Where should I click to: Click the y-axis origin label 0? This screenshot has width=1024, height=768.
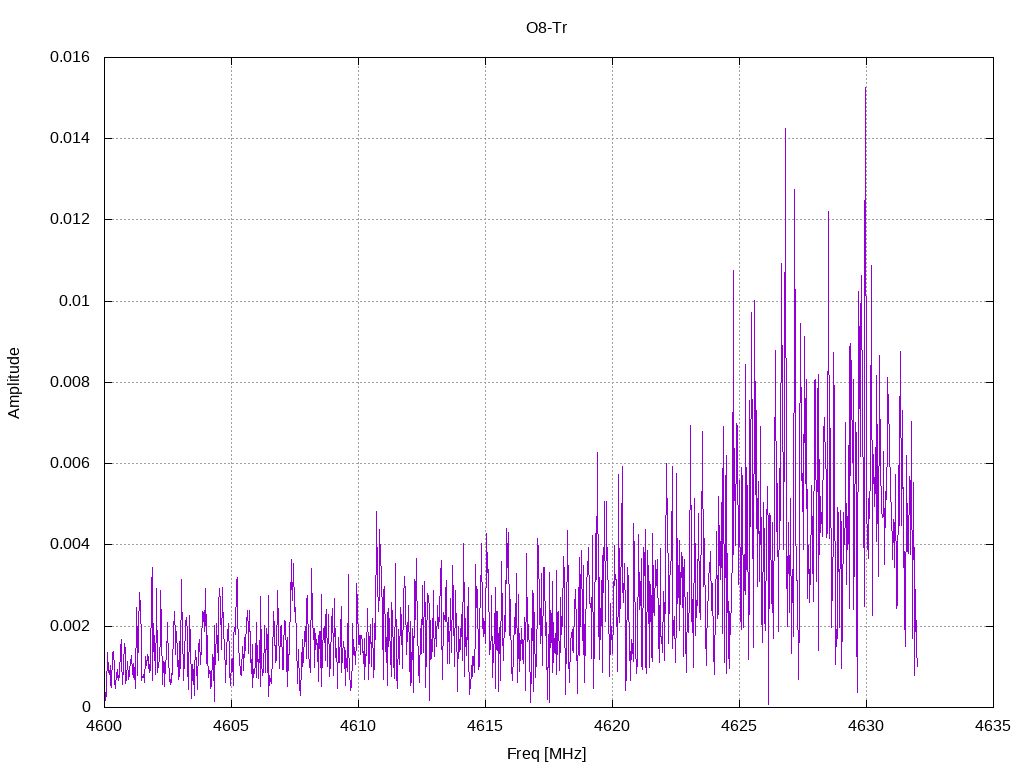click(86, 707)
